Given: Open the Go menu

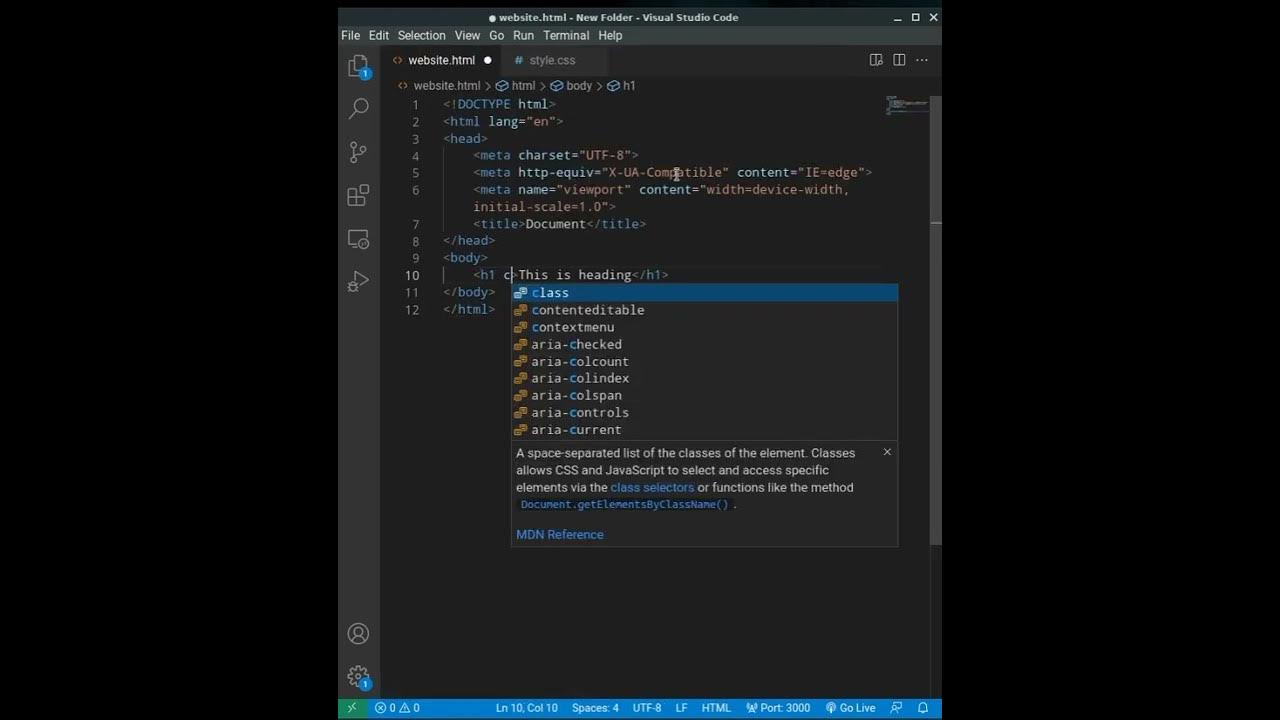Looking at the screenshot, I should click(496, 35).
